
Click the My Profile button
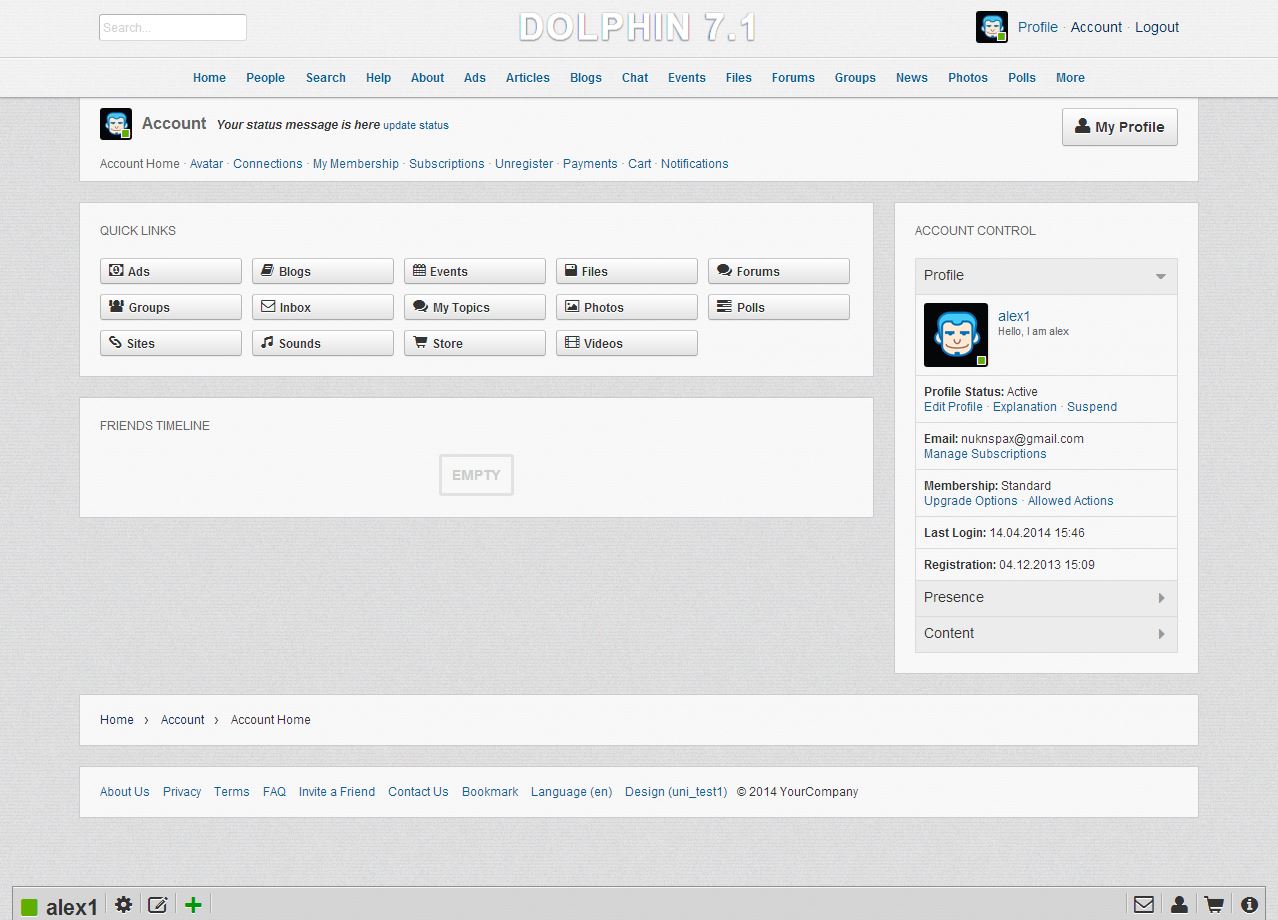click(x=1119, y=127)
